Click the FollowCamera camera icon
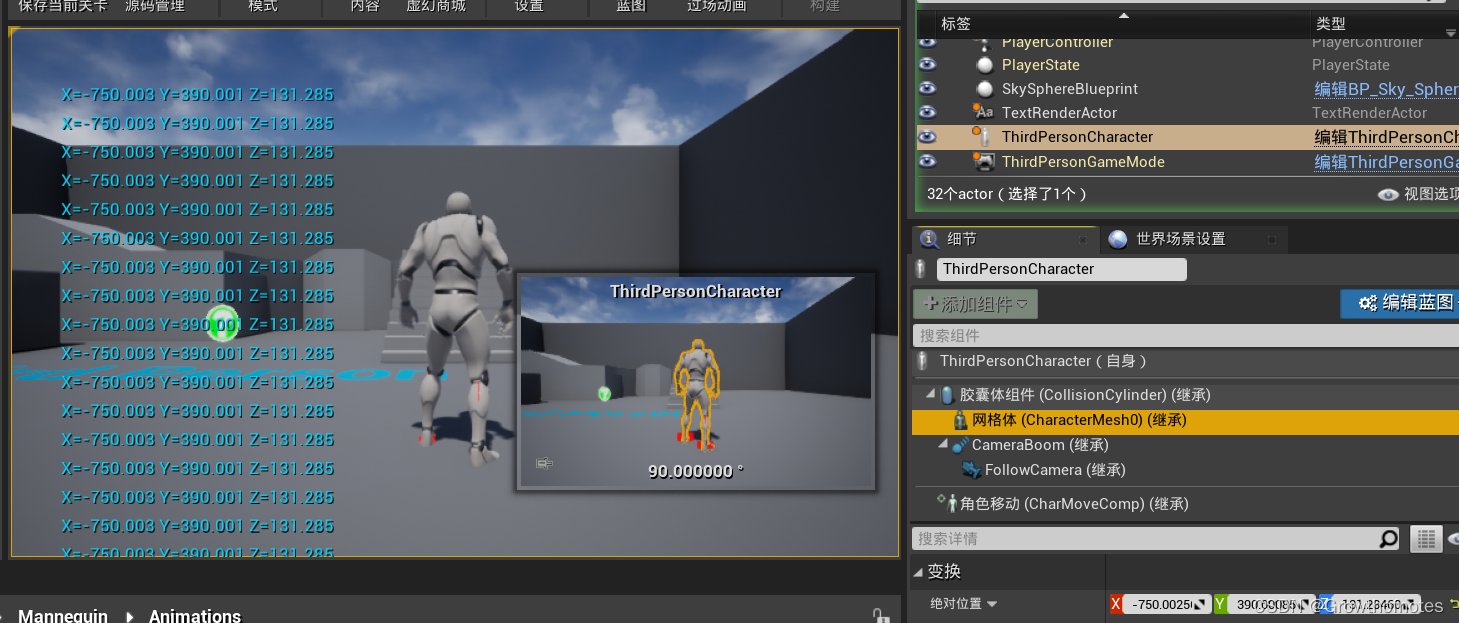 pyautogui.click(x=970, y=470)
